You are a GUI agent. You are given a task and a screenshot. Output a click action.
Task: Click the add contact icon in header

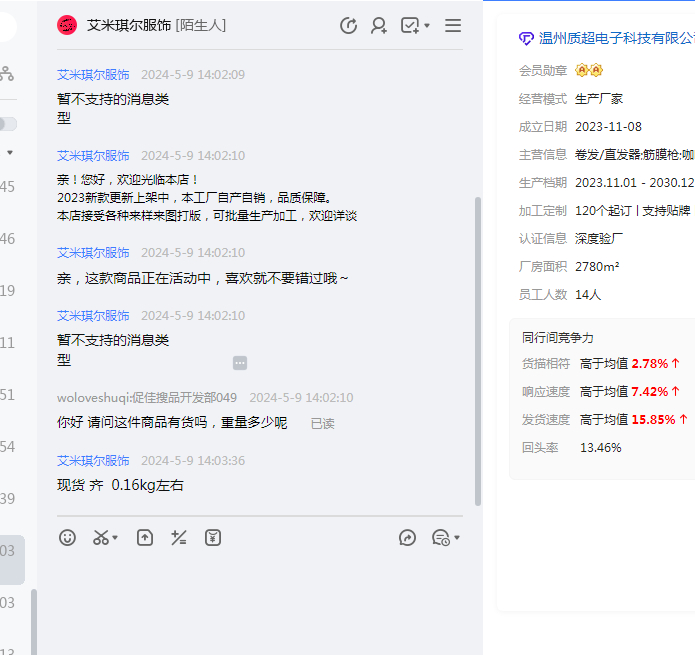(x=379, y=26)
